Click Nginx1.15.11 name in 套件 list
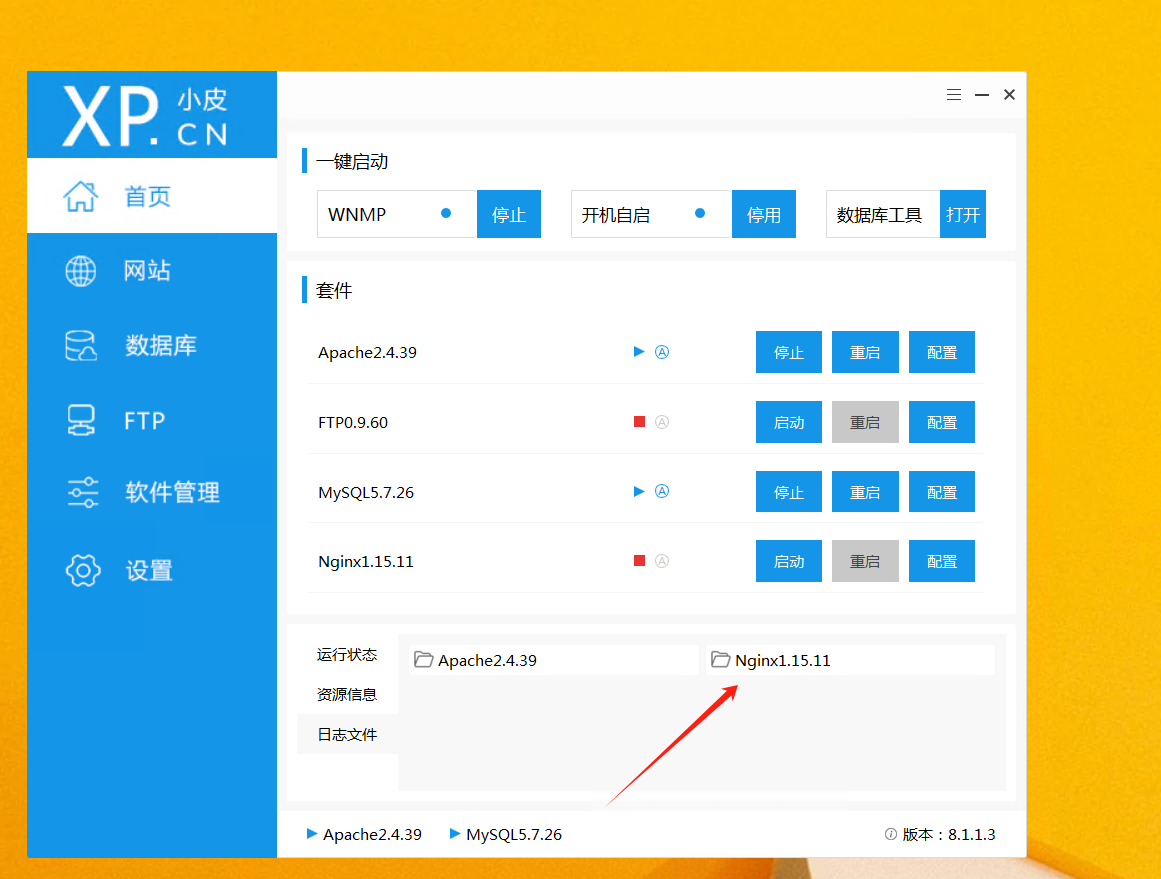The width and height of the screenshot is (1161, 879). coord(366,561)
